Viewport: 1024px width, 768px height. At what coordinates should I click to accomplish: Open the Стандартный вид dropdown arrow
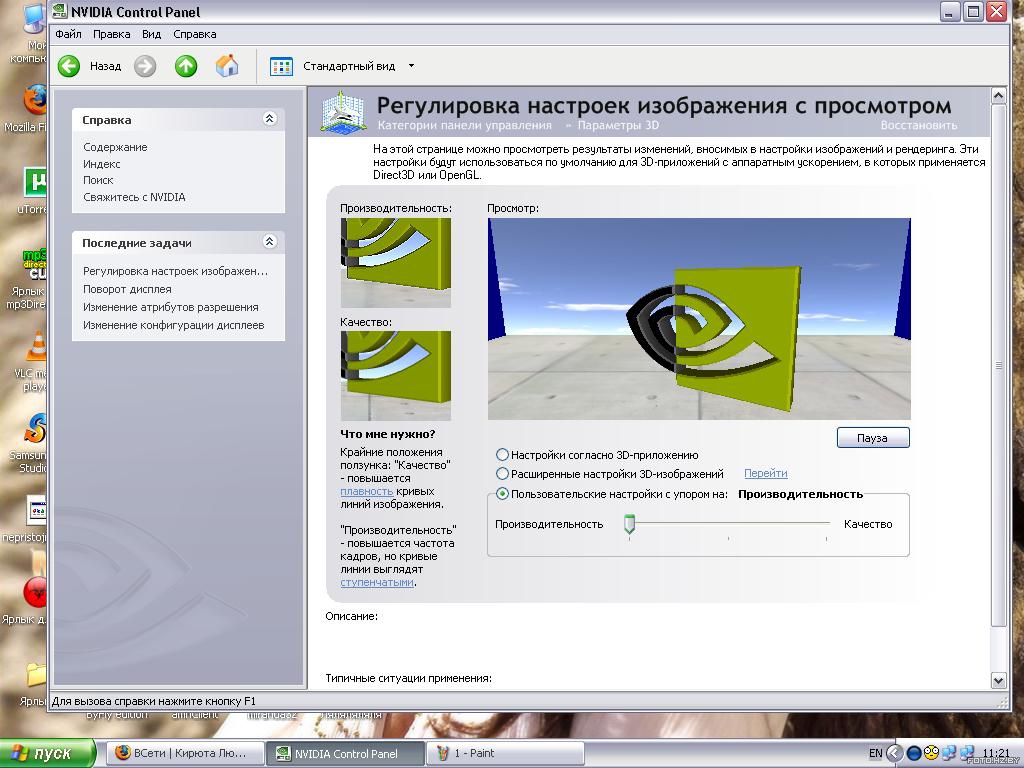point(411,66)
